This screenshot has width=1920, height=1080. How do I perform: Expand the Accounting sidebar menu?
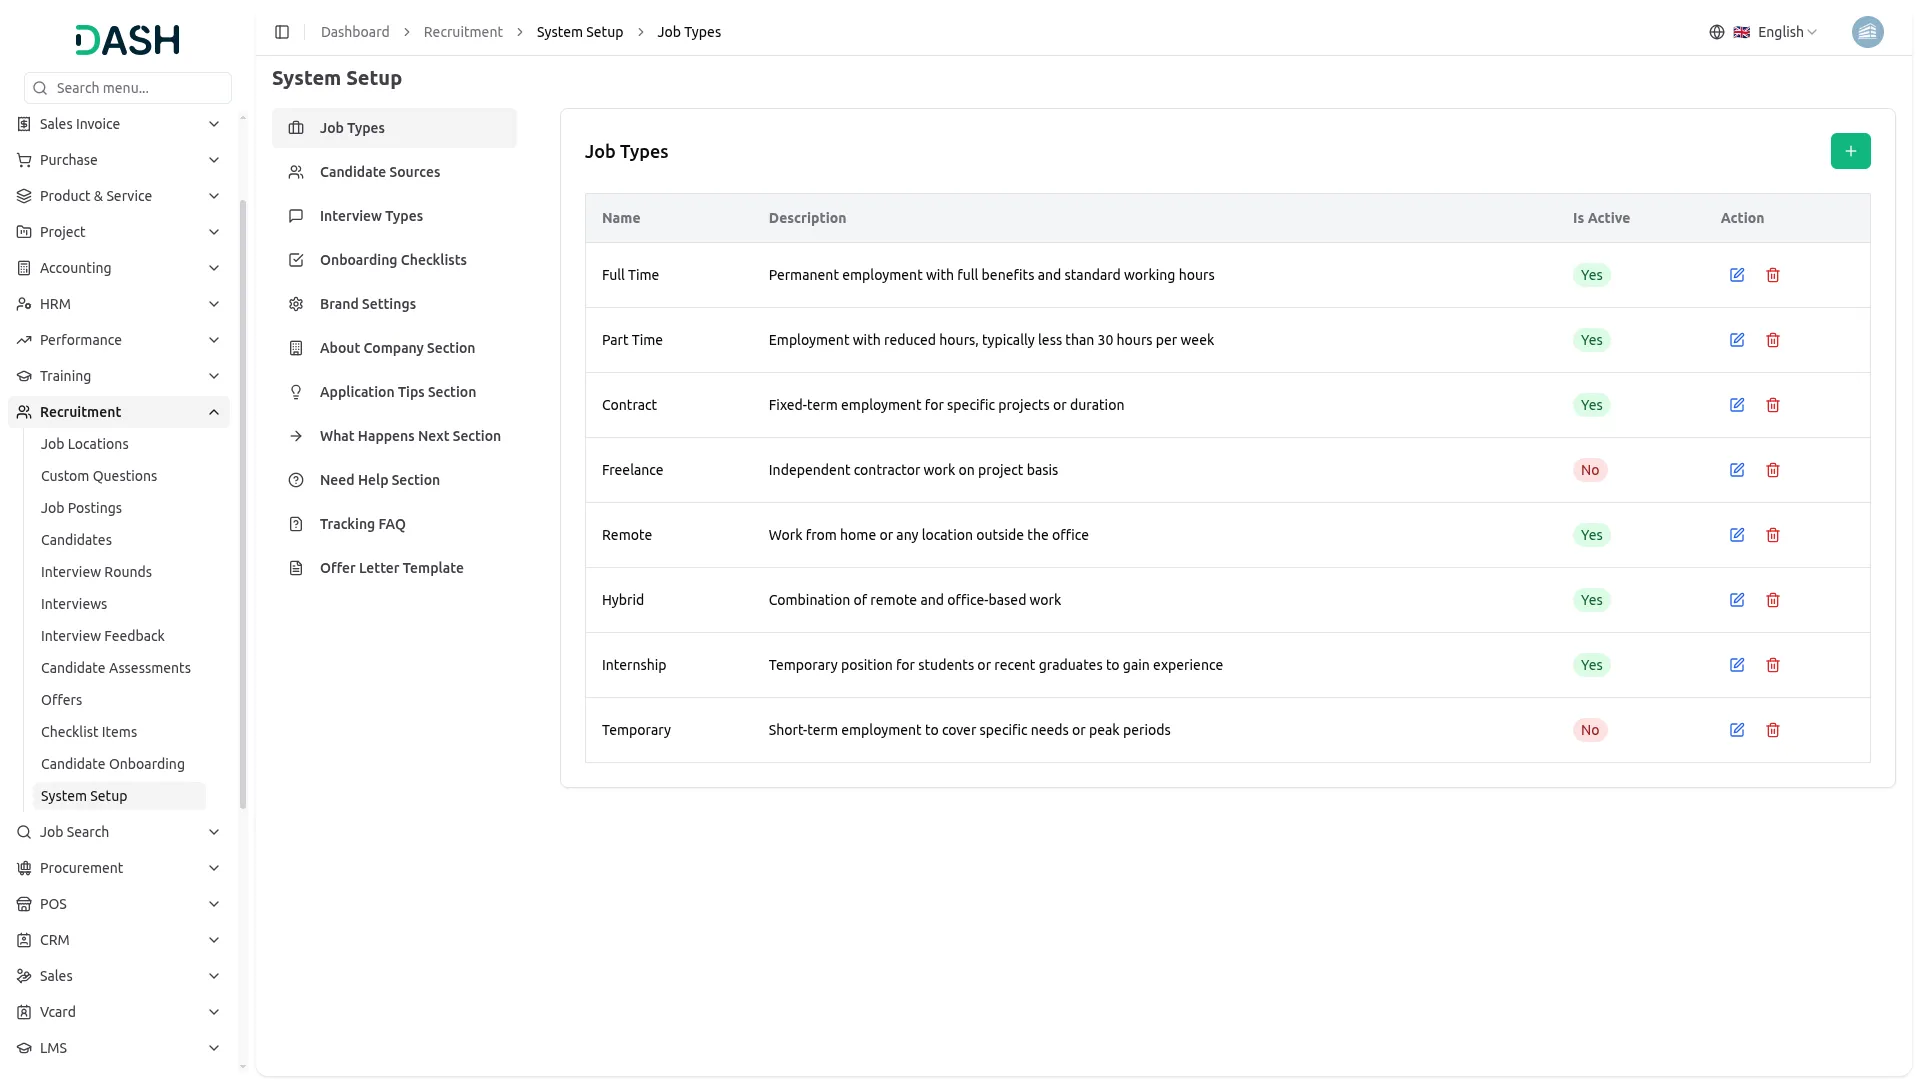click(118, 268)
